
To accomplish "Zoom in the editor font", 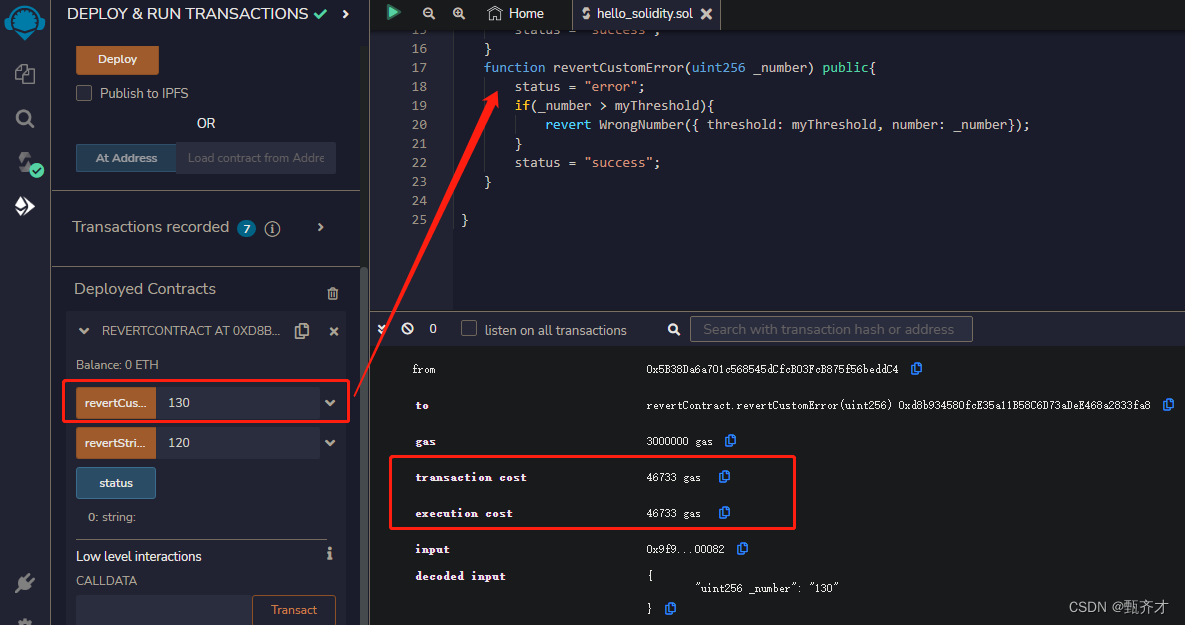I will click(459, 13).
